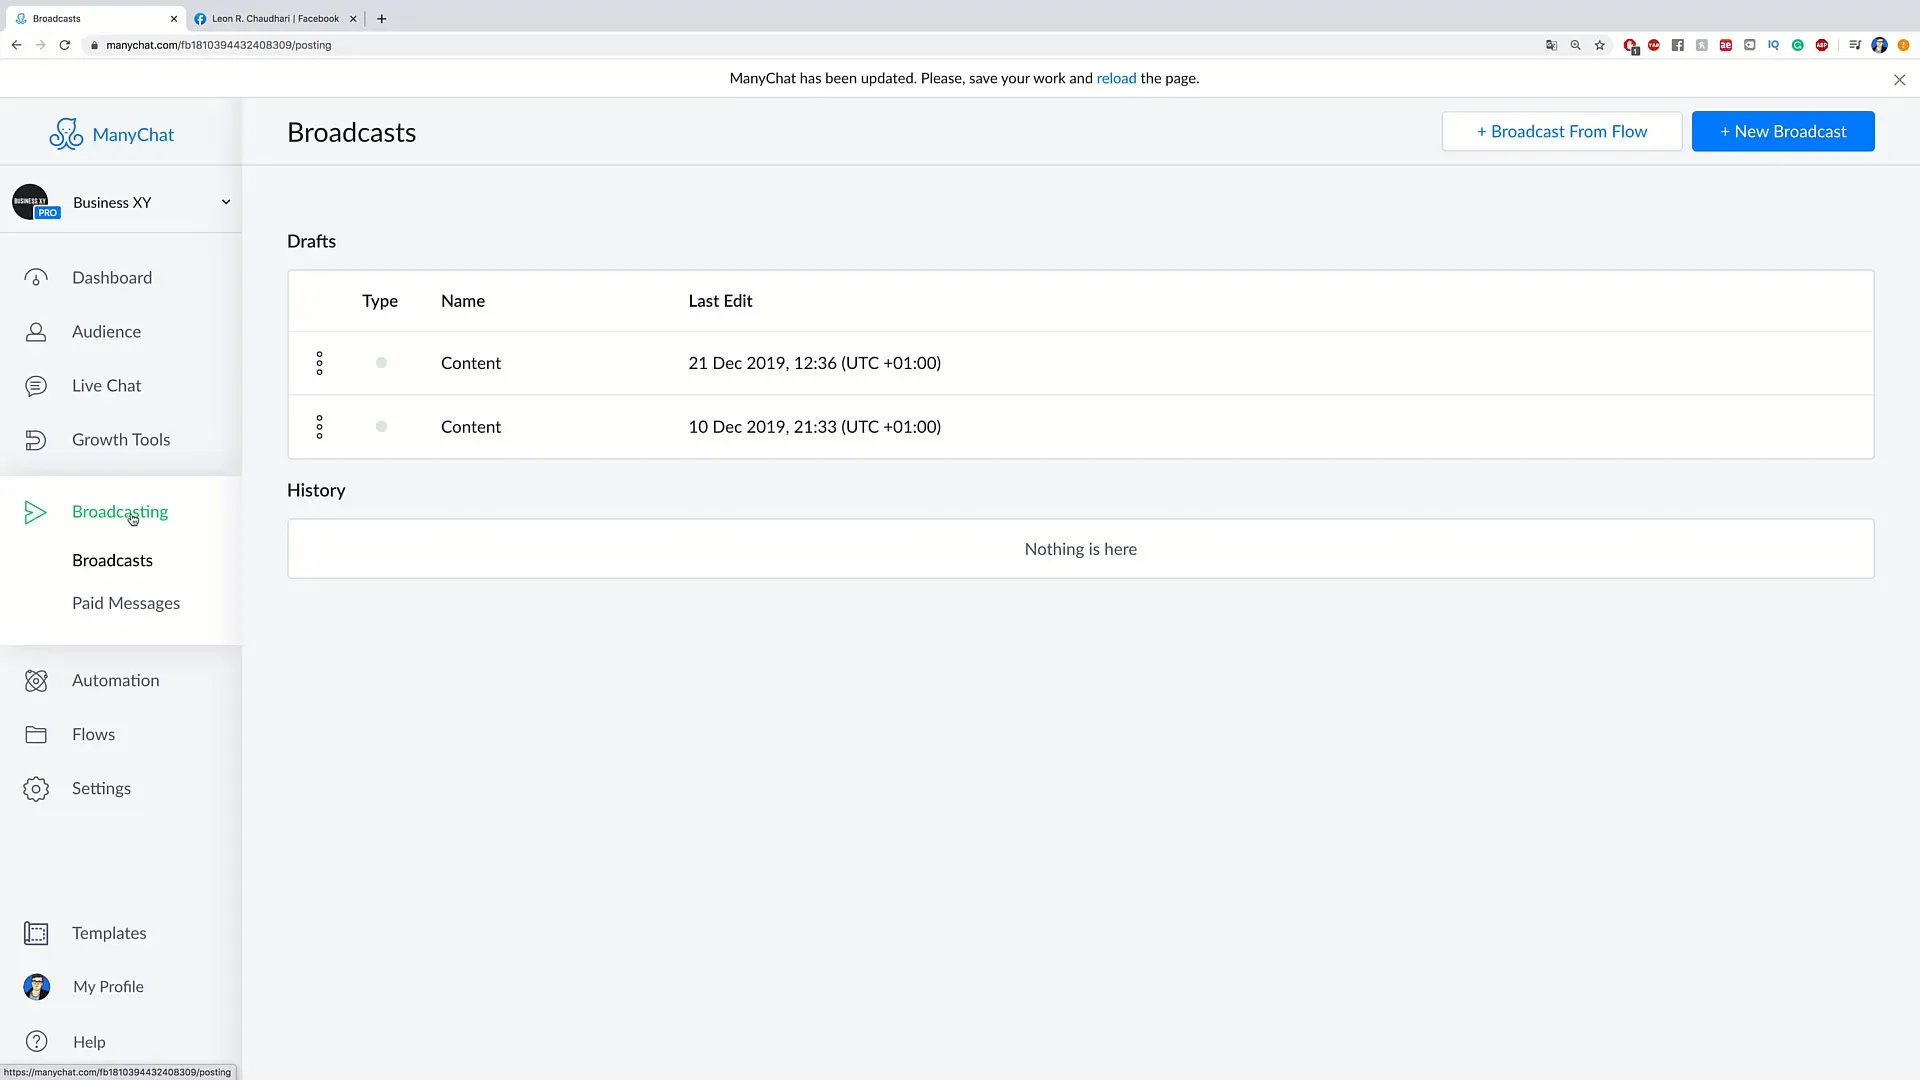Close the Leon R. Chaudhari Facebook tab
This screenshot has width=1920, height=1080.
coord(353,19)
